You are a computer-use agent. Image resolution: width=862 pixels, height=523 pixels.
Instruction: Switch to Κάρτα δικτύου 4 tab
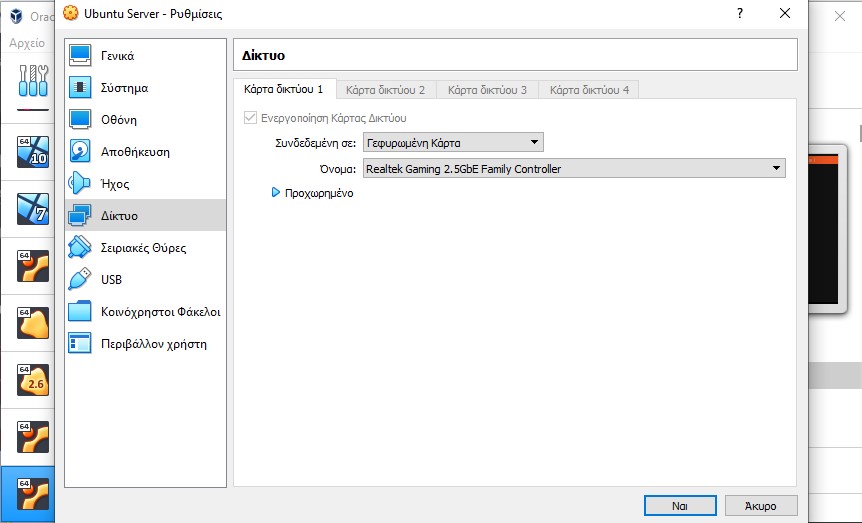[x=589, y=90]
